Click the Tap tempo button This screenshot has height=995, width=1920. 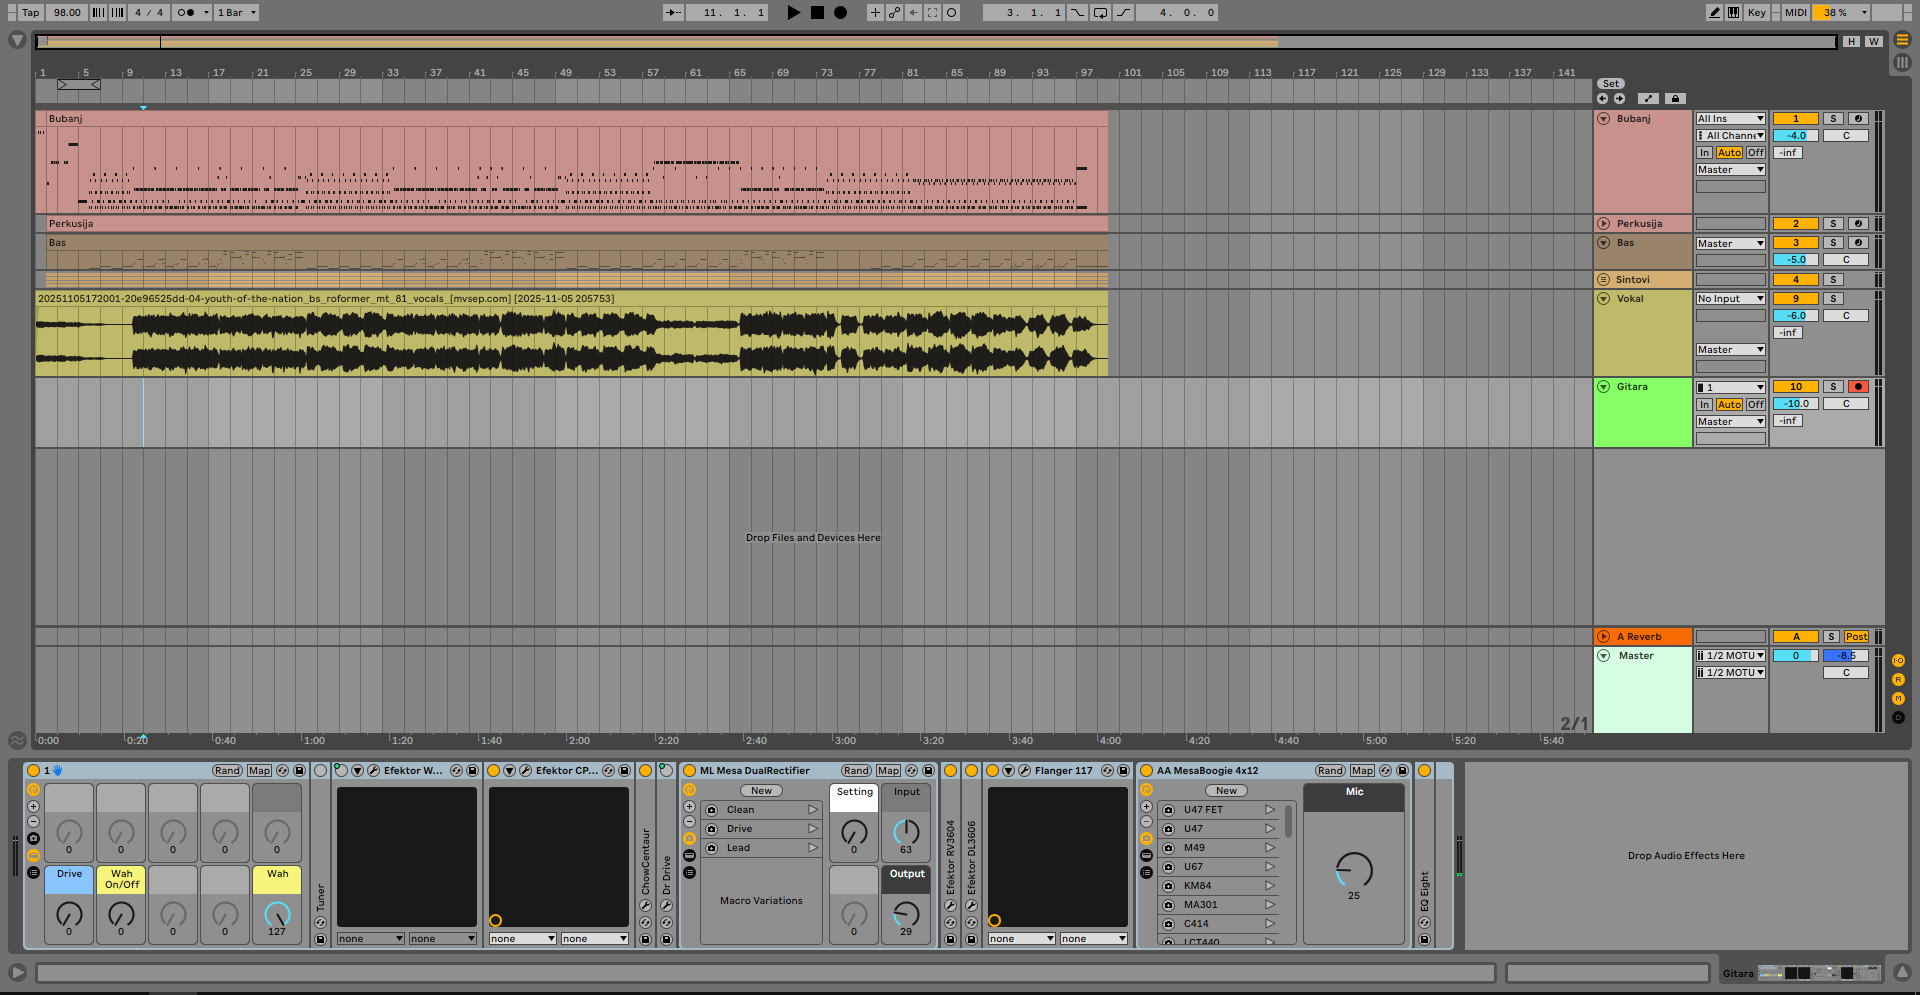(x=31, y=13)
